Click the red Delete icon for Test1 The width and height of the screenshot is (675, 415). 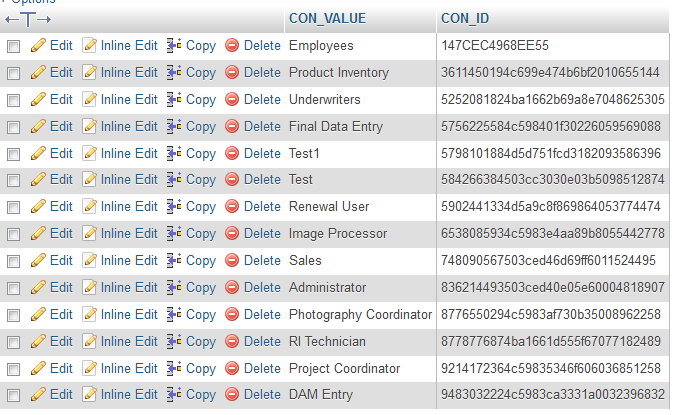coord(232,153)
